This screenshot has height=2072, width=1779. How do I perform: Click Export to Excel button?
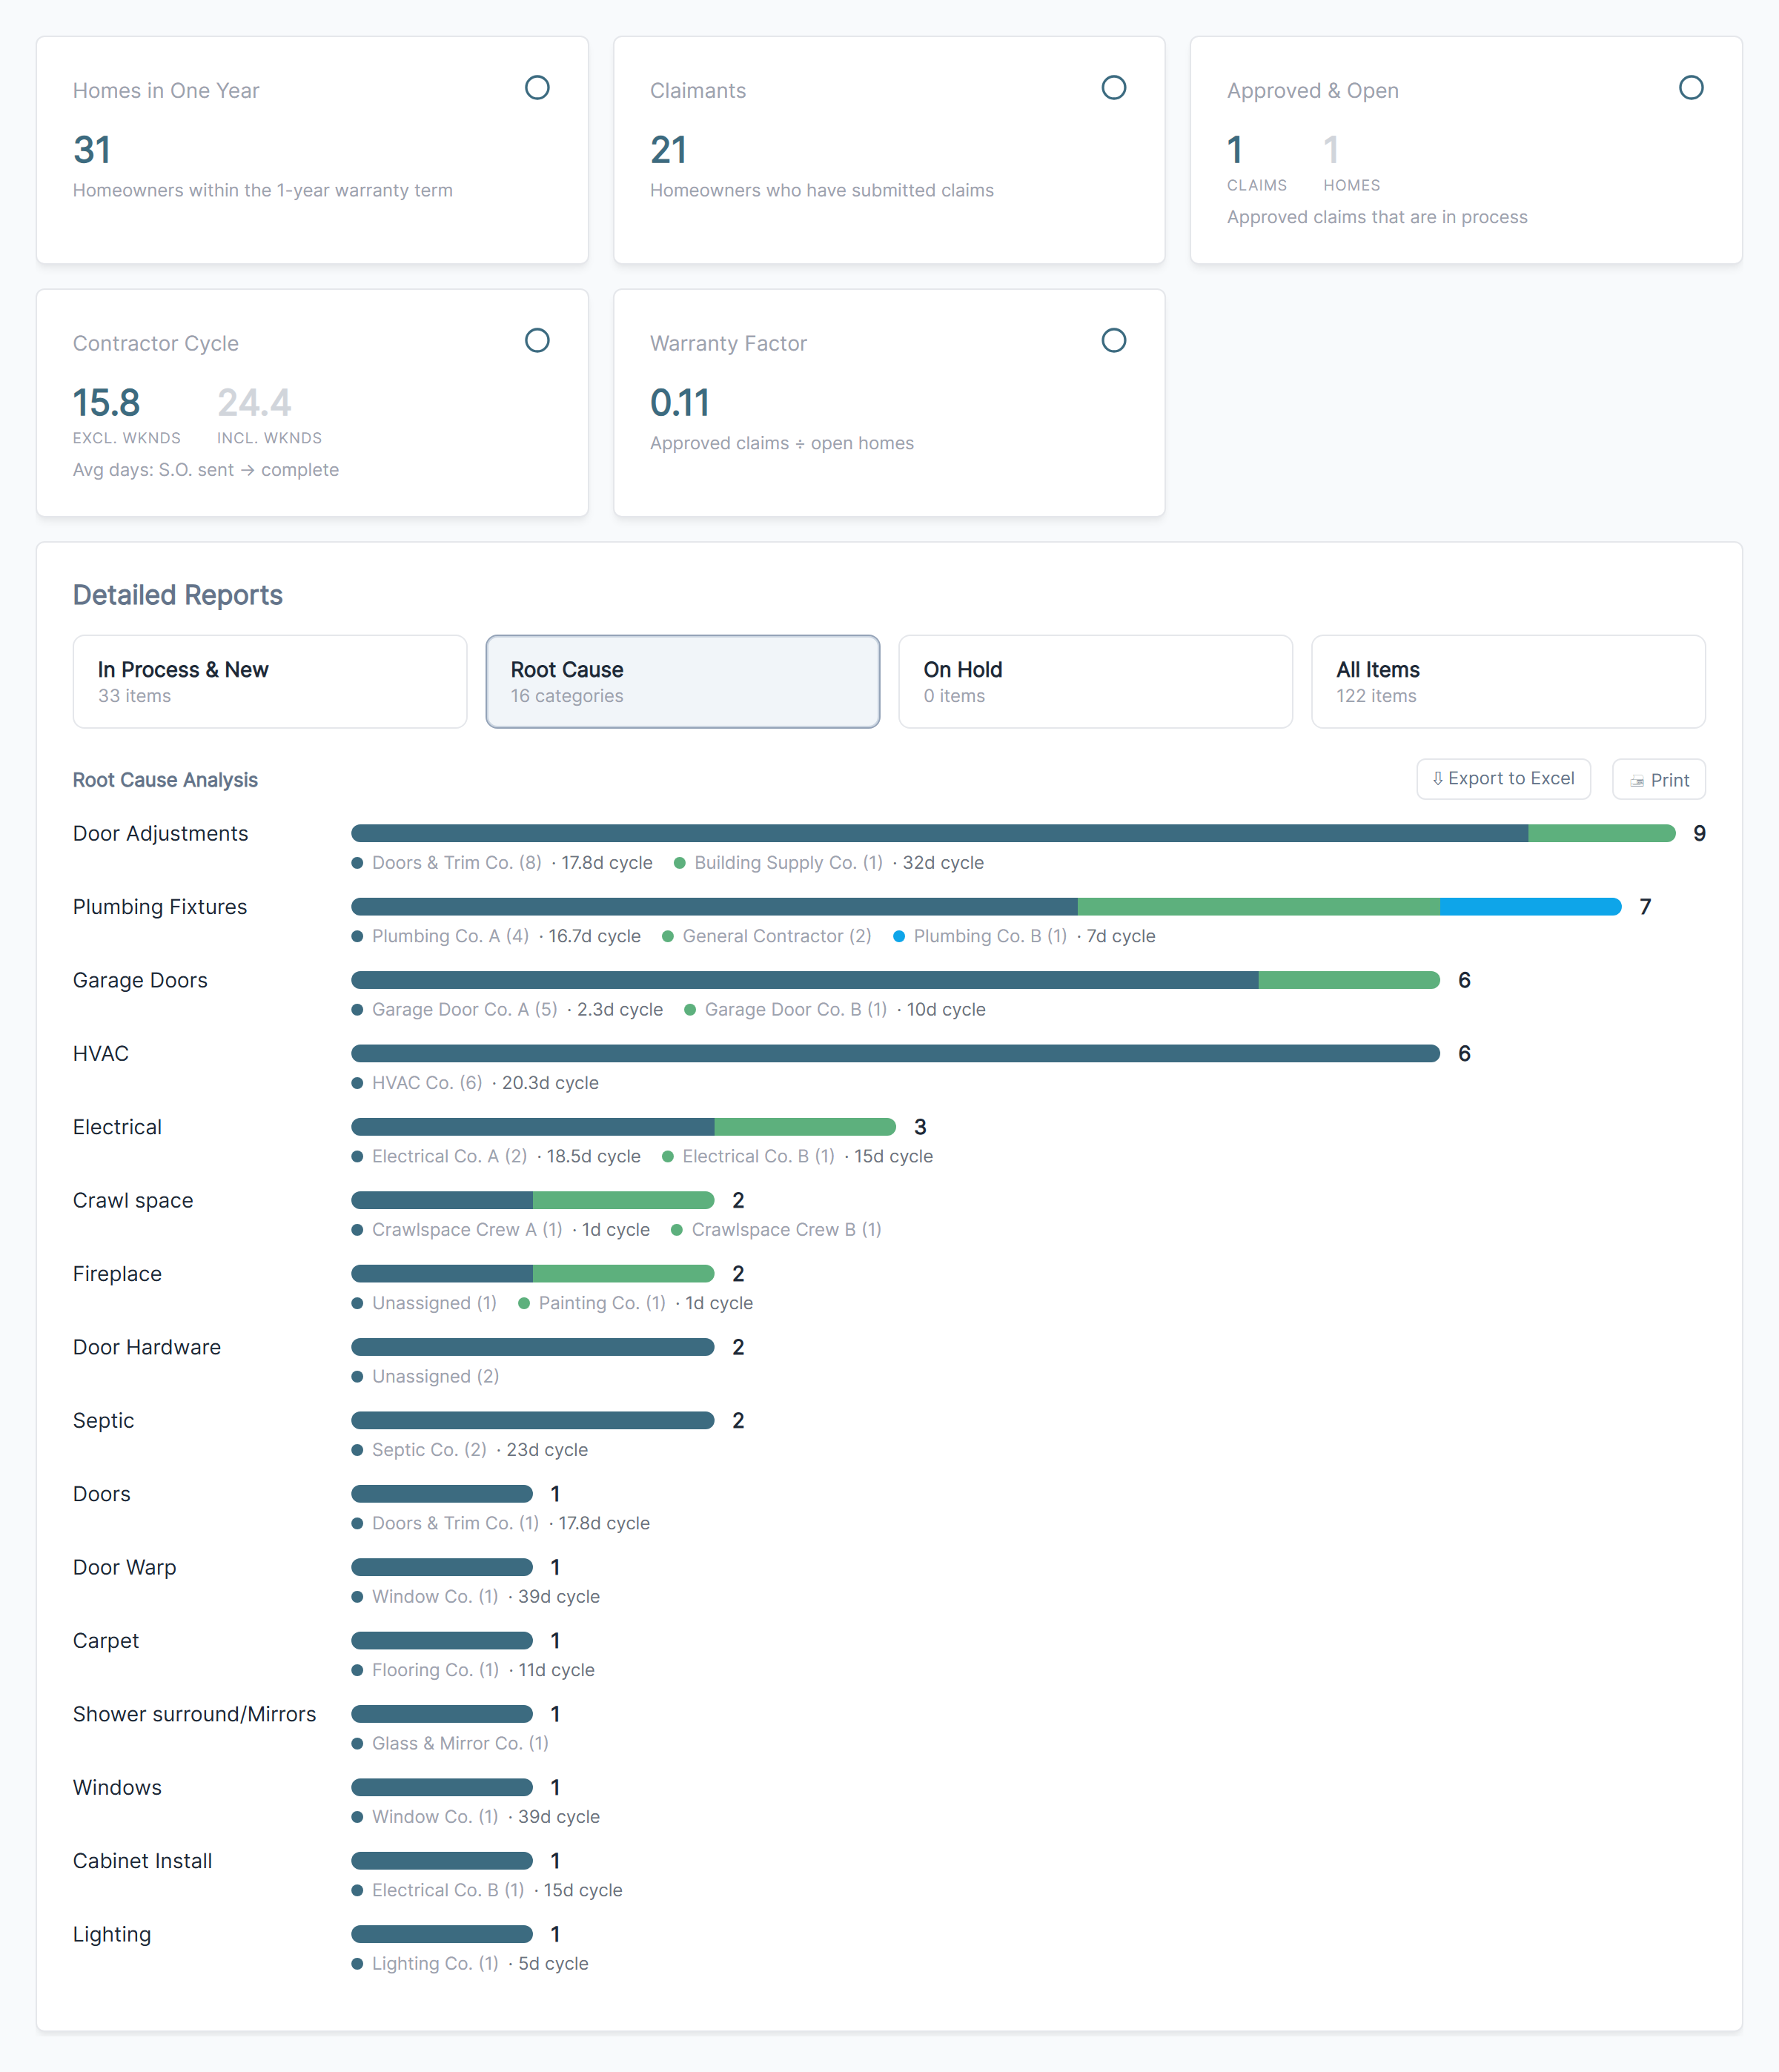(1503, 779)
